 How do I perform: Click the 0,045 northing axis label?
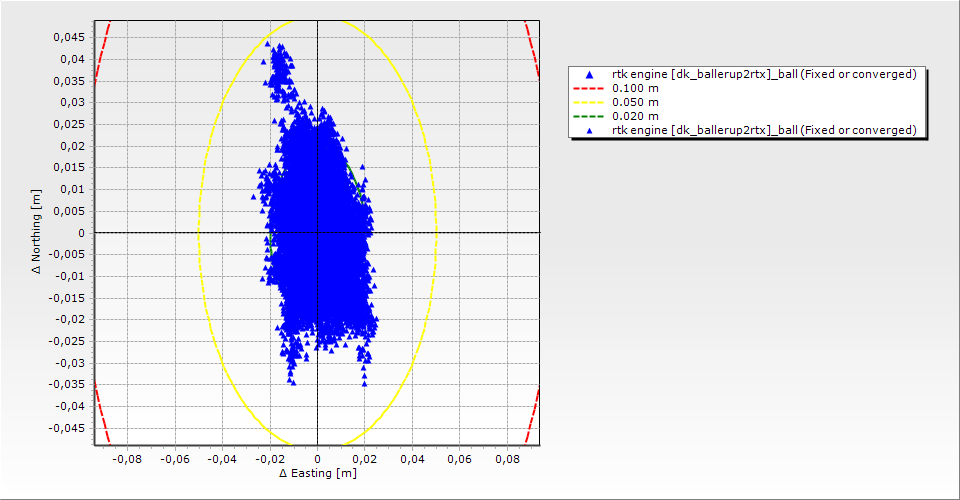[69, 37]
